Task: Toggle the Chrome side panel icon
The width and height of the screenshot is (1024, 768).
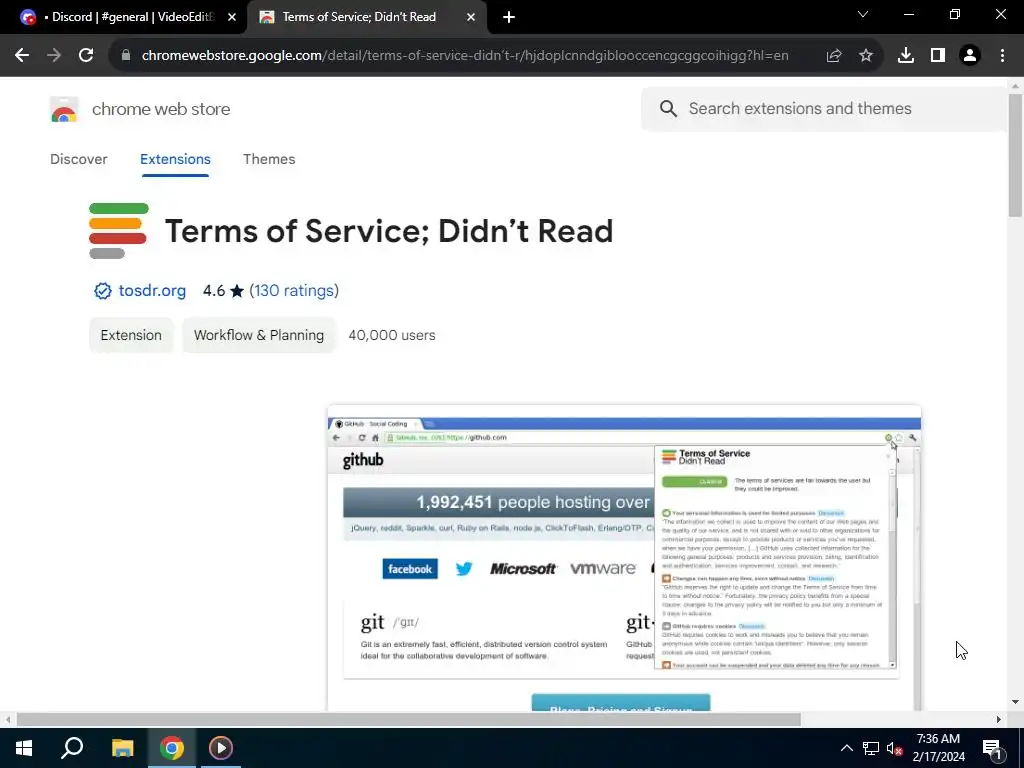Action: [x=938, y=56]
